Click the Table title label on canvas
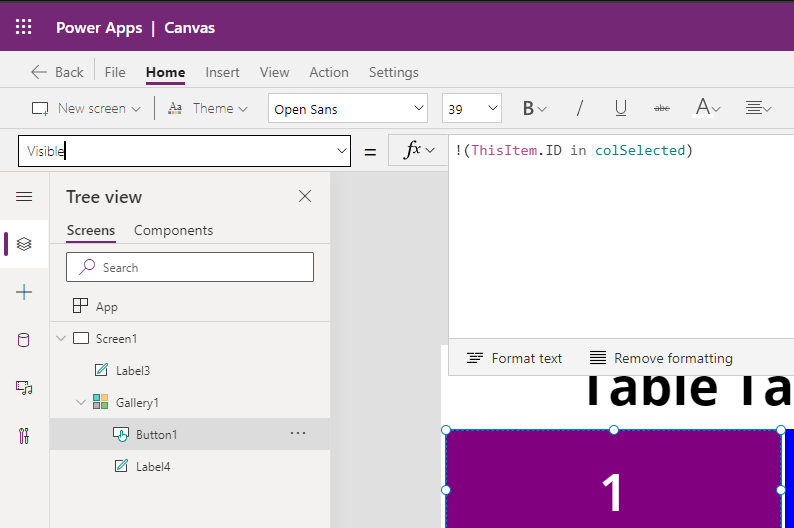Screen dimensions: 794x528 click(x=689, y=390)
